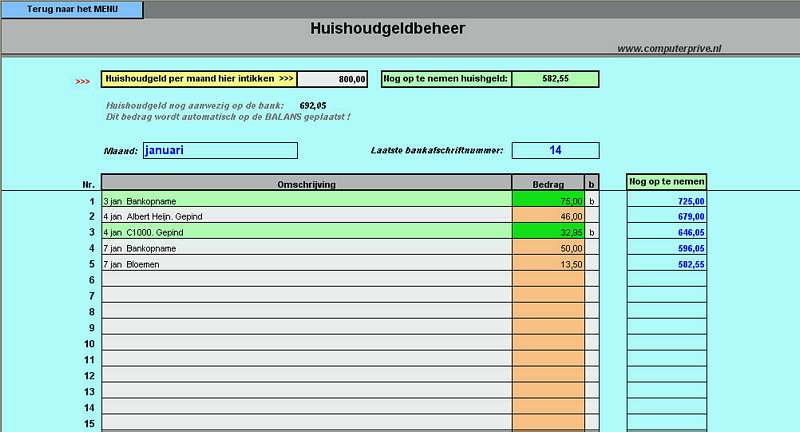Click the 'Omschrijving' column header
Screen dimensions: 800x432
tap(306, 184)
